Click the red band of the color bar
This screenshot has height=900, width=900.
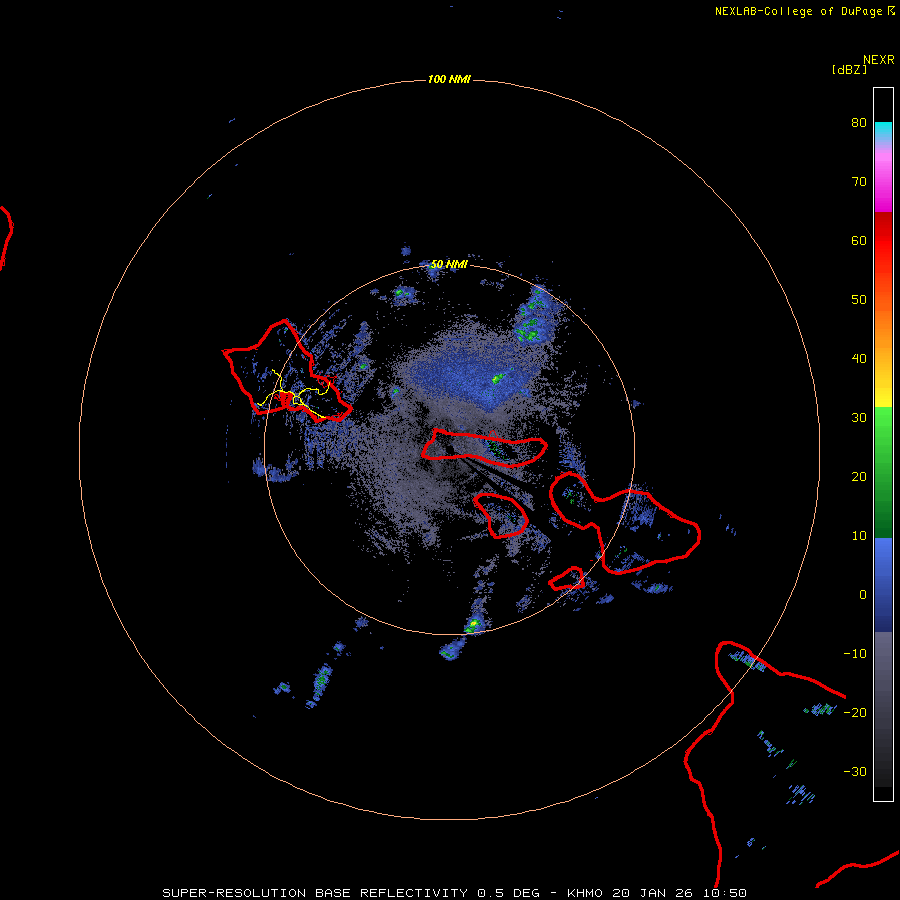pos(883,241)
